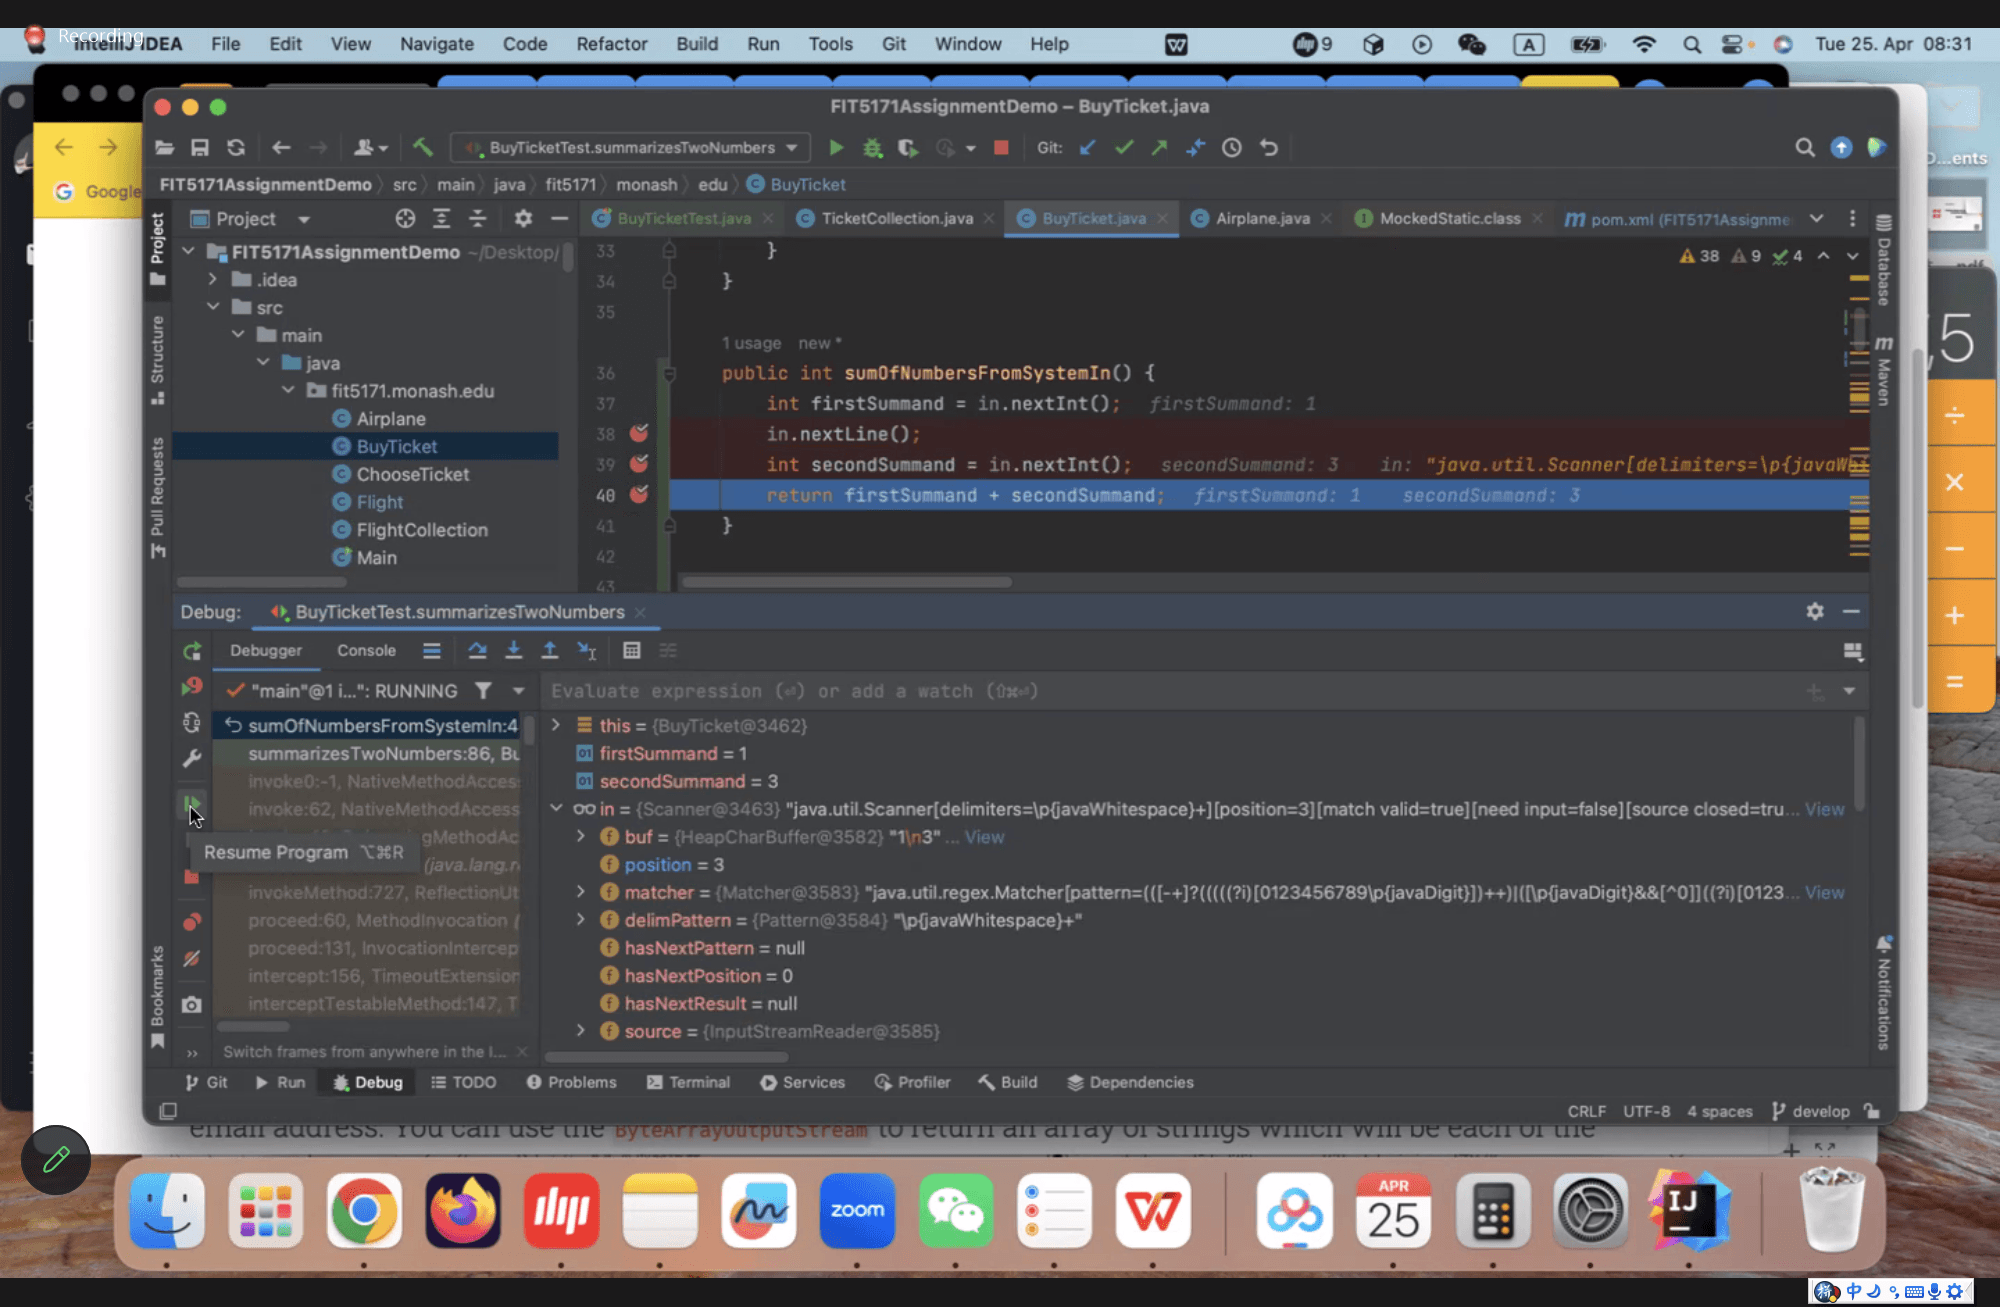Expand the buf HeapCharBuffer field
The width and height of the screenshot is (2000, 1307).
tap(581, 836)
